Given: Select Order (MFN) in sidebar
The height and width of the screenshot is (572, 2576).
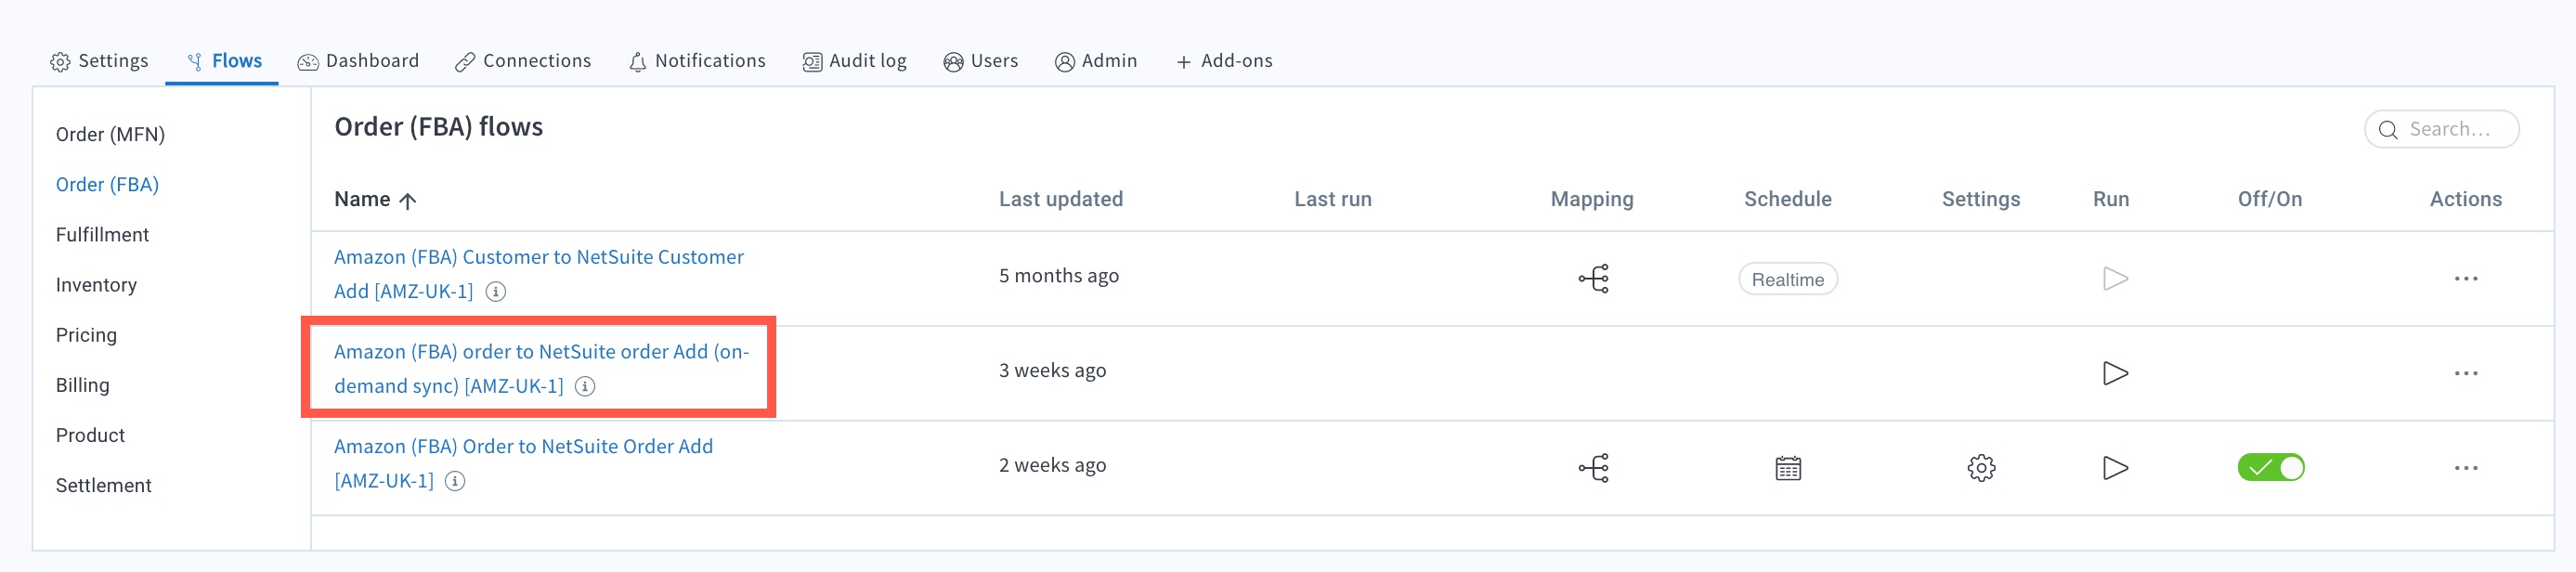Looking at the screenshot, I should [x=110, y=134].
